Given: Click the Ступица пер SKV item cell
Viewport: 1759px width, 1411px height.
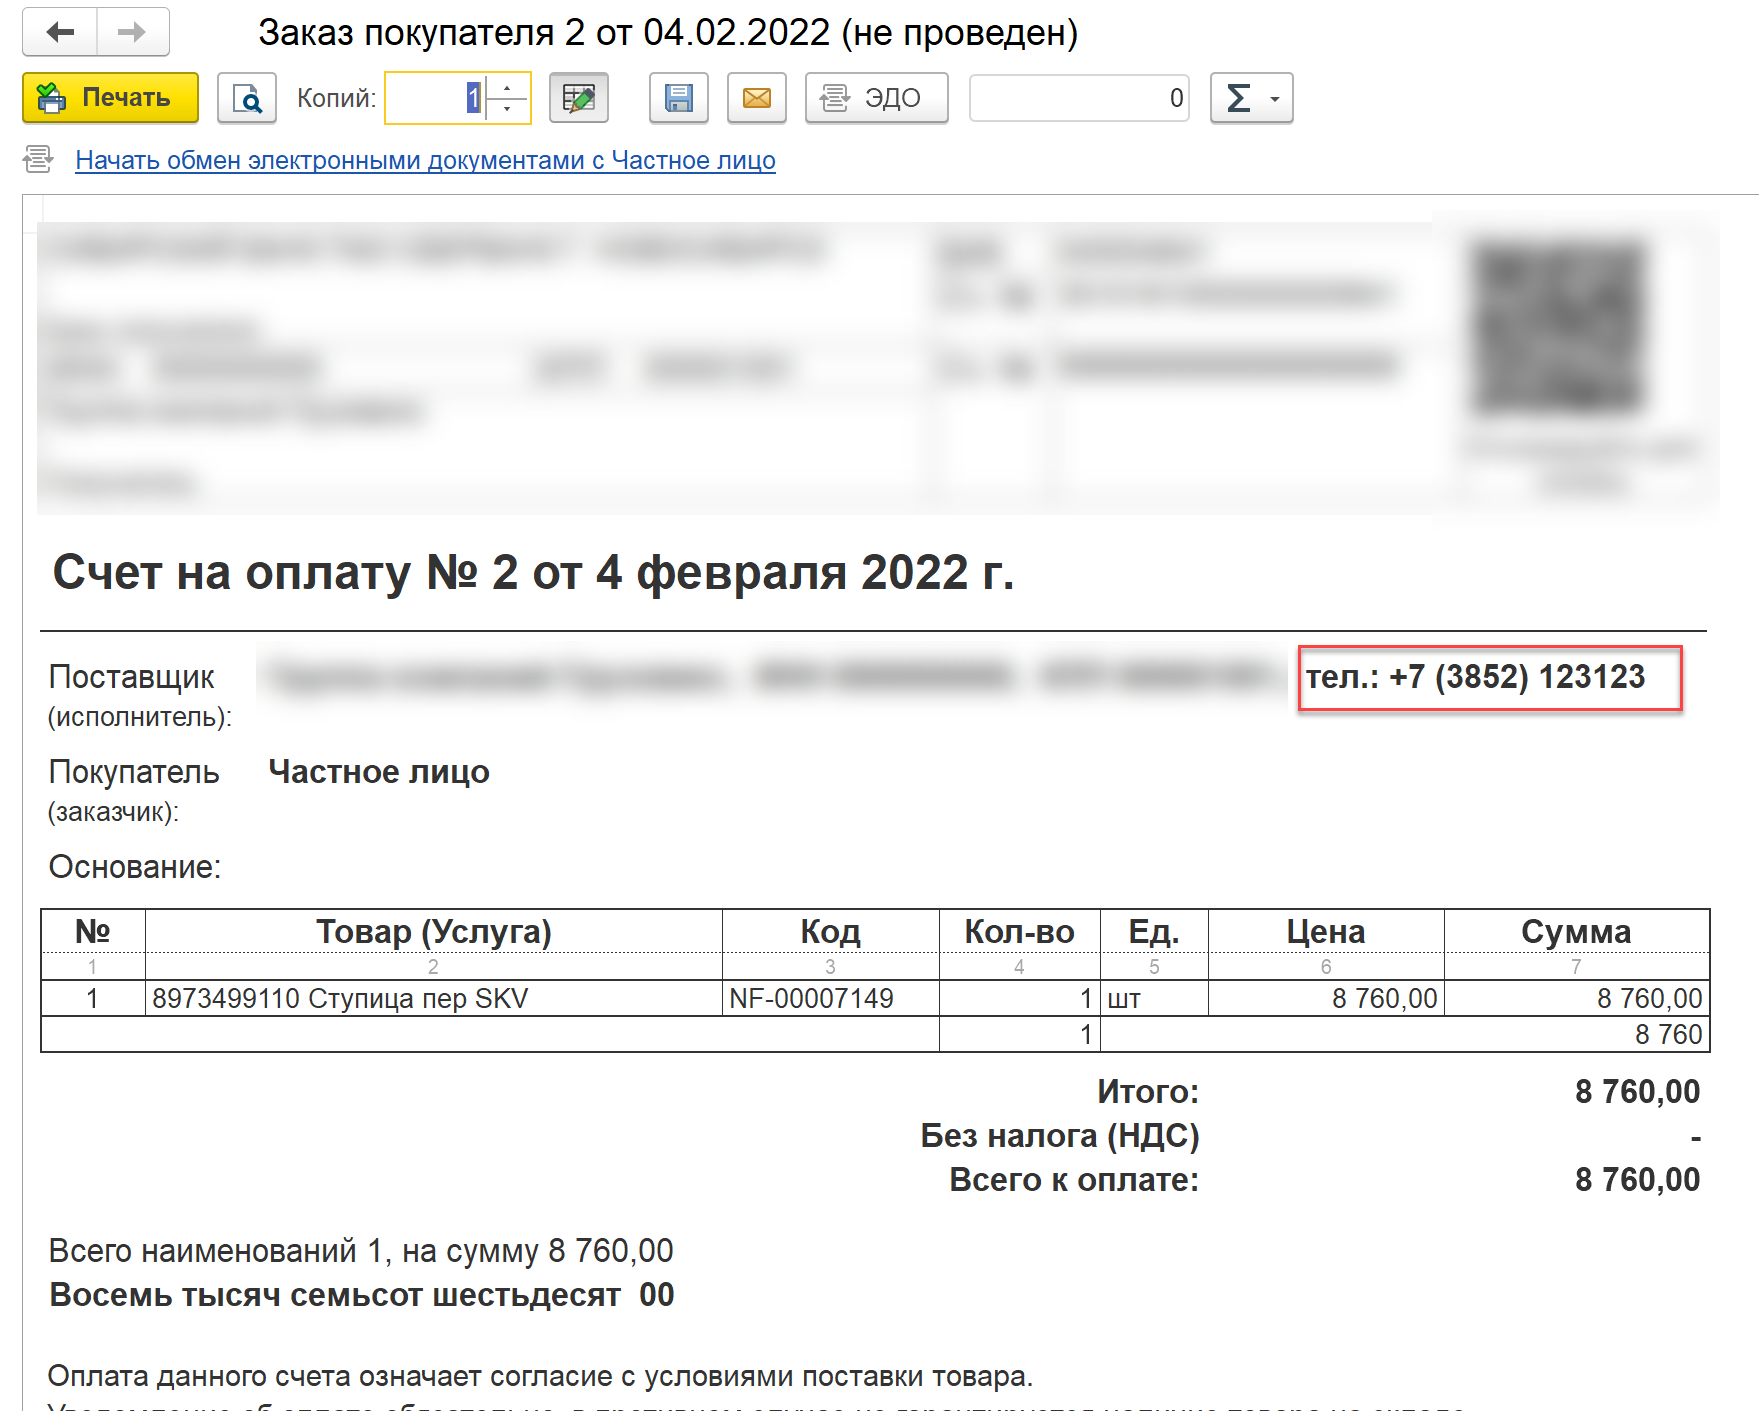Looking at the screenshot, I should [x=433, y=998].
